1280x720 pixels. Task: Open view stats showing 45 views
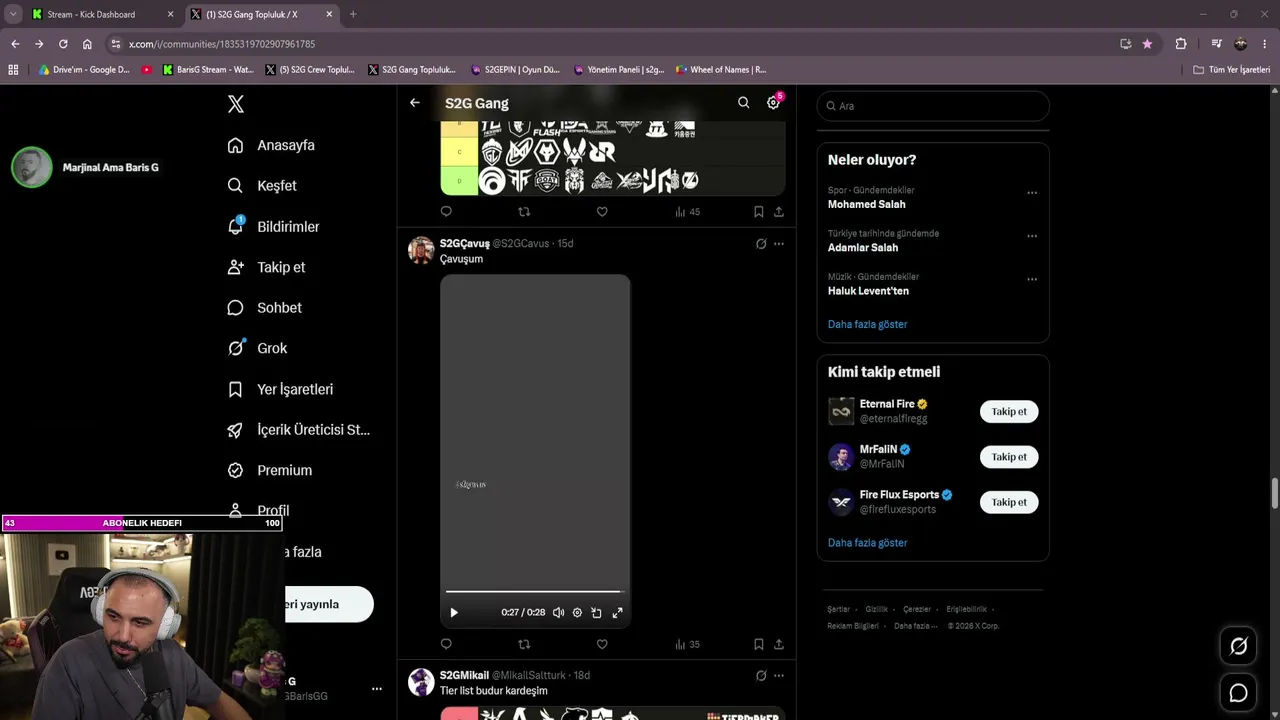[687, 212]
